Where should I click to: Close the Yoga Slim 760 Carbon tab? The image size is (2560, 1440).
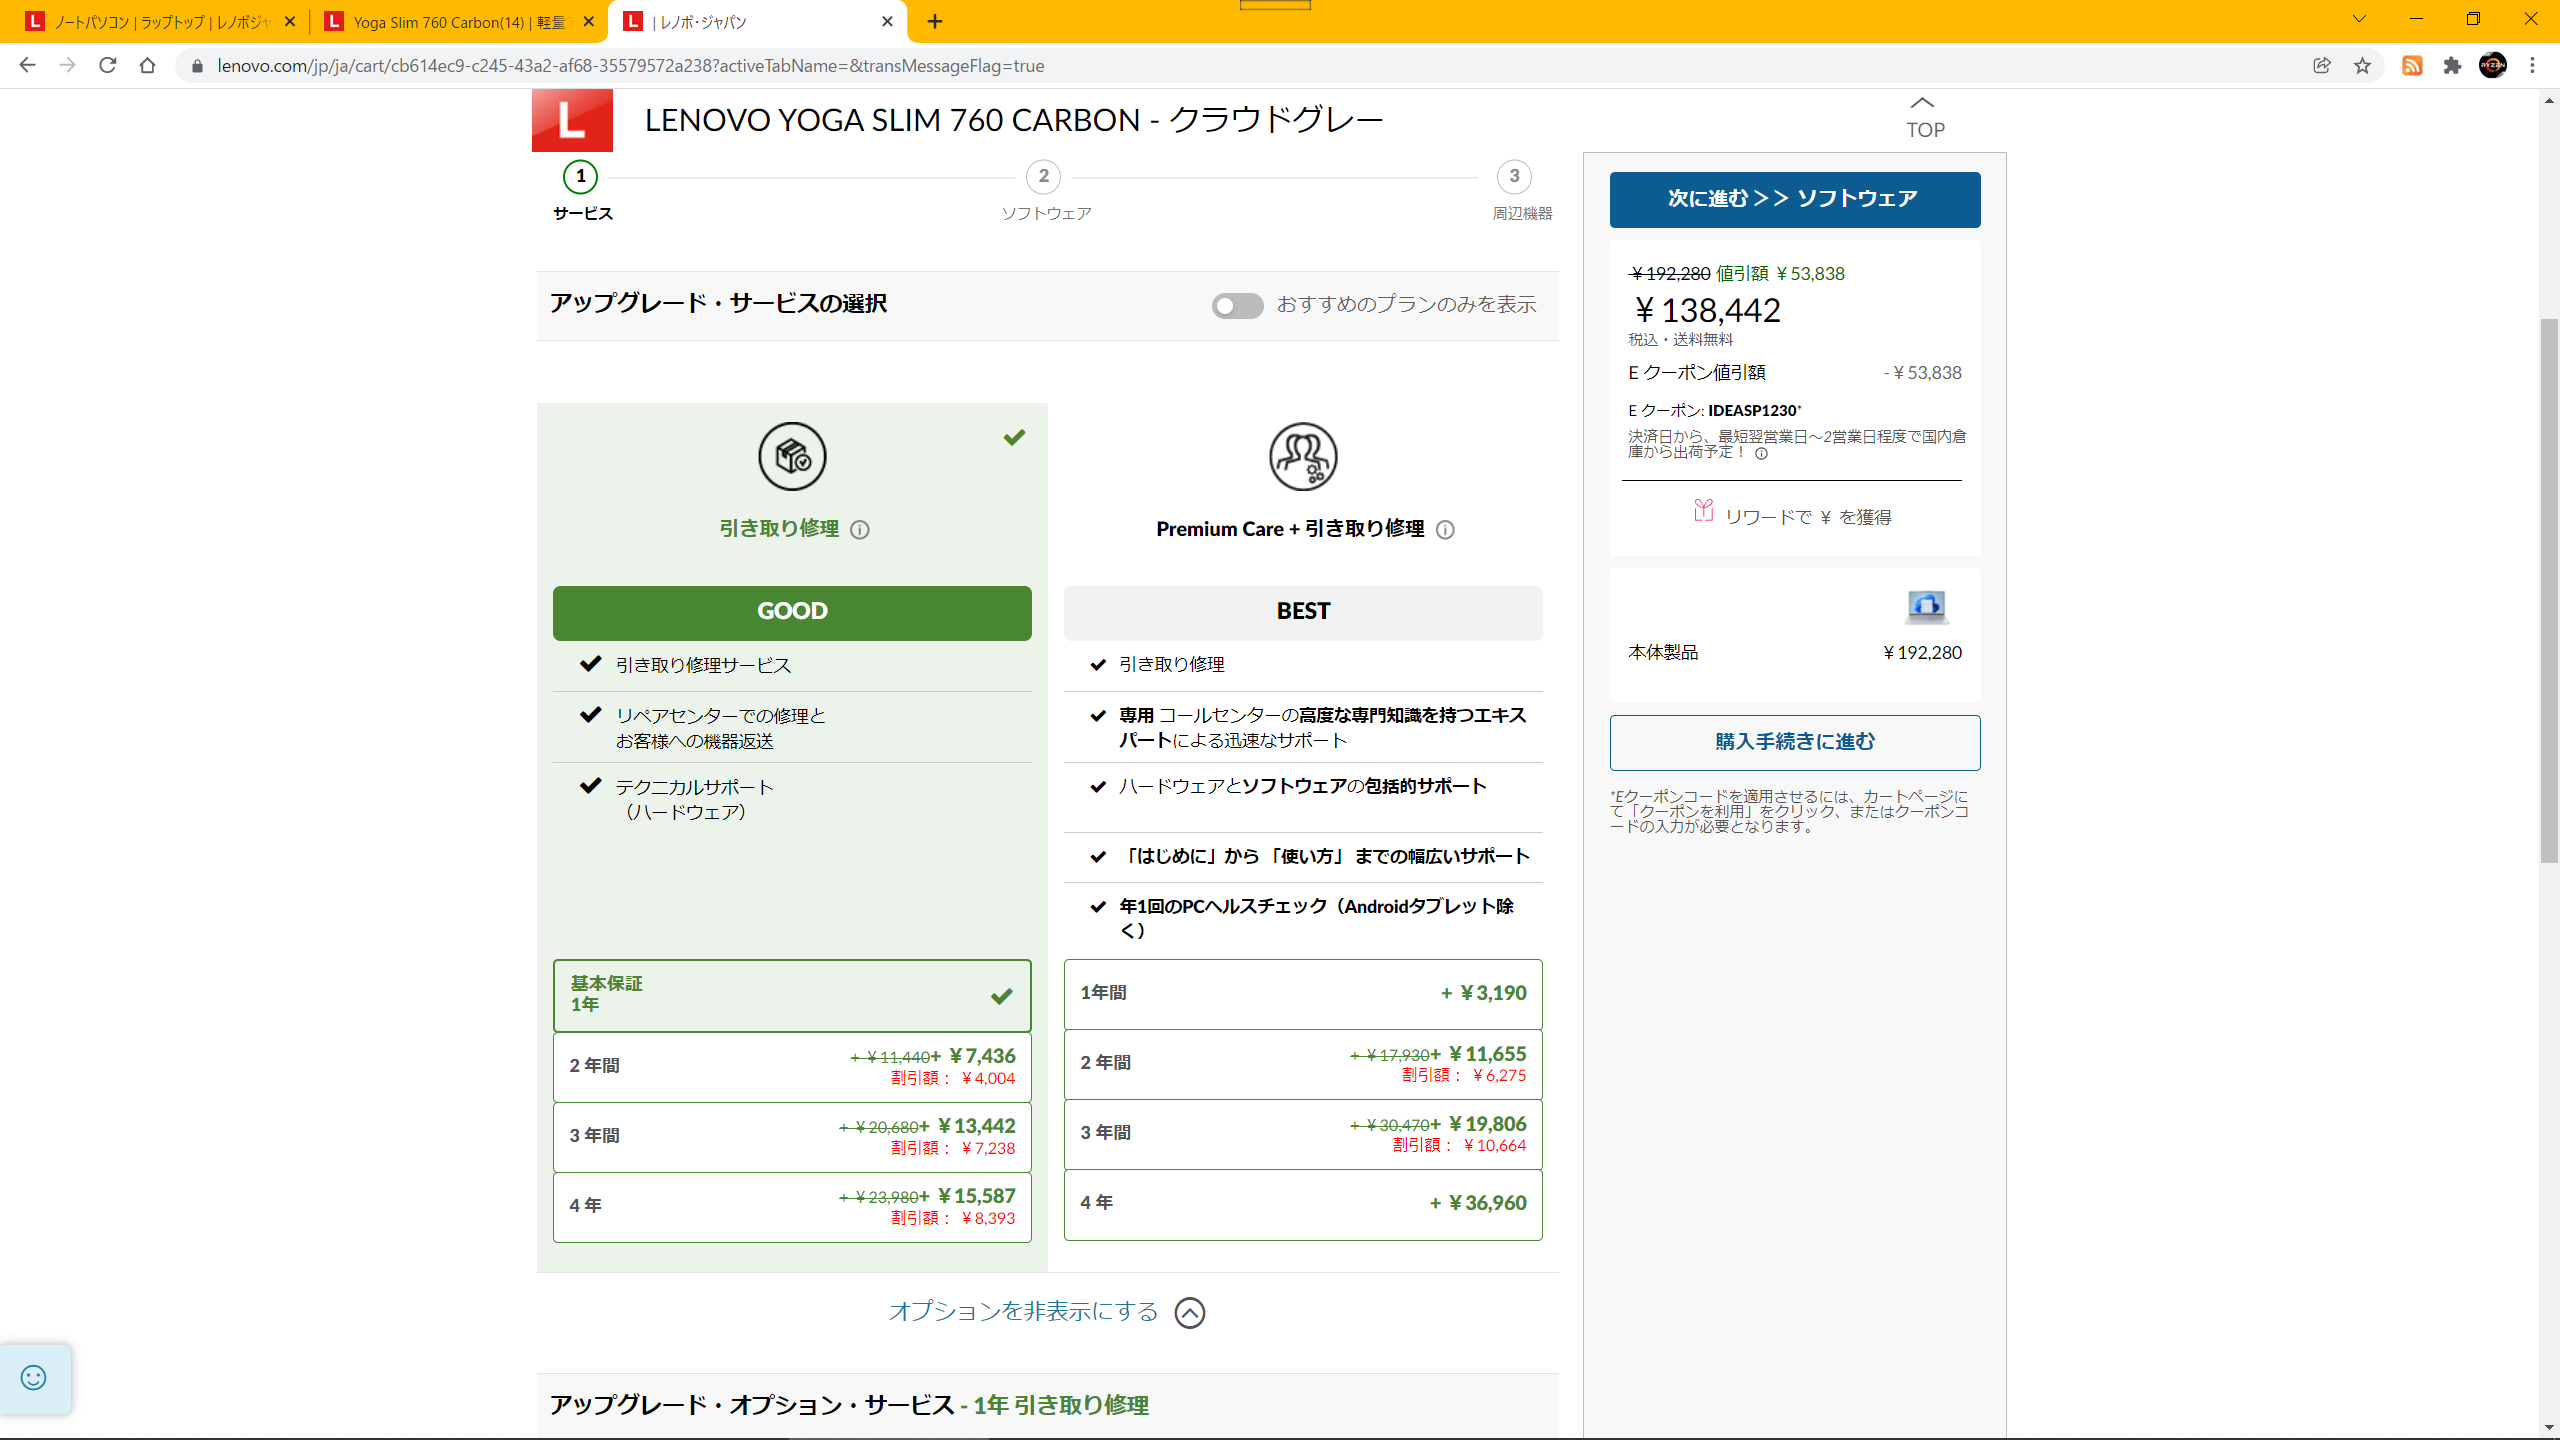tap(588, 21)
